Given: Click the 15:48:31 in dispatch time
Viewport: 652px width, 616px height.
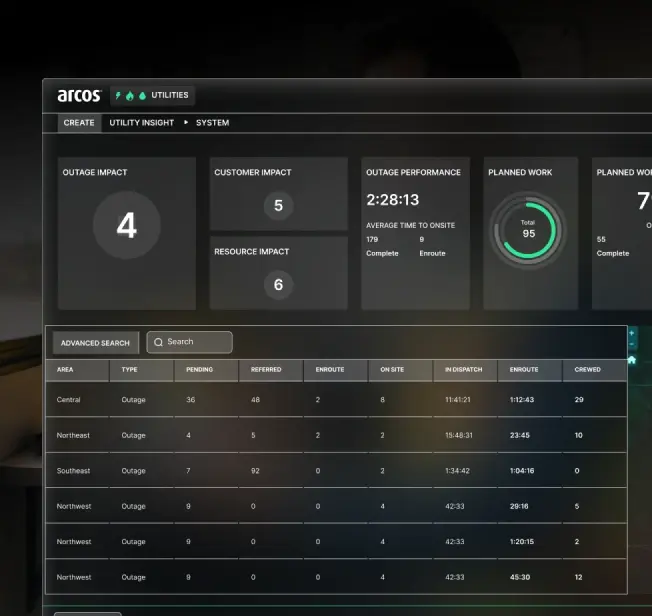Looking at the screenshot, I should [459, 435].
